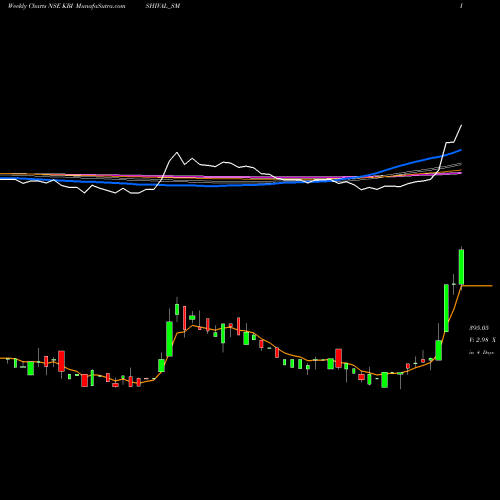Click the tallest green candlestick at far right

[x=462, y=267]
